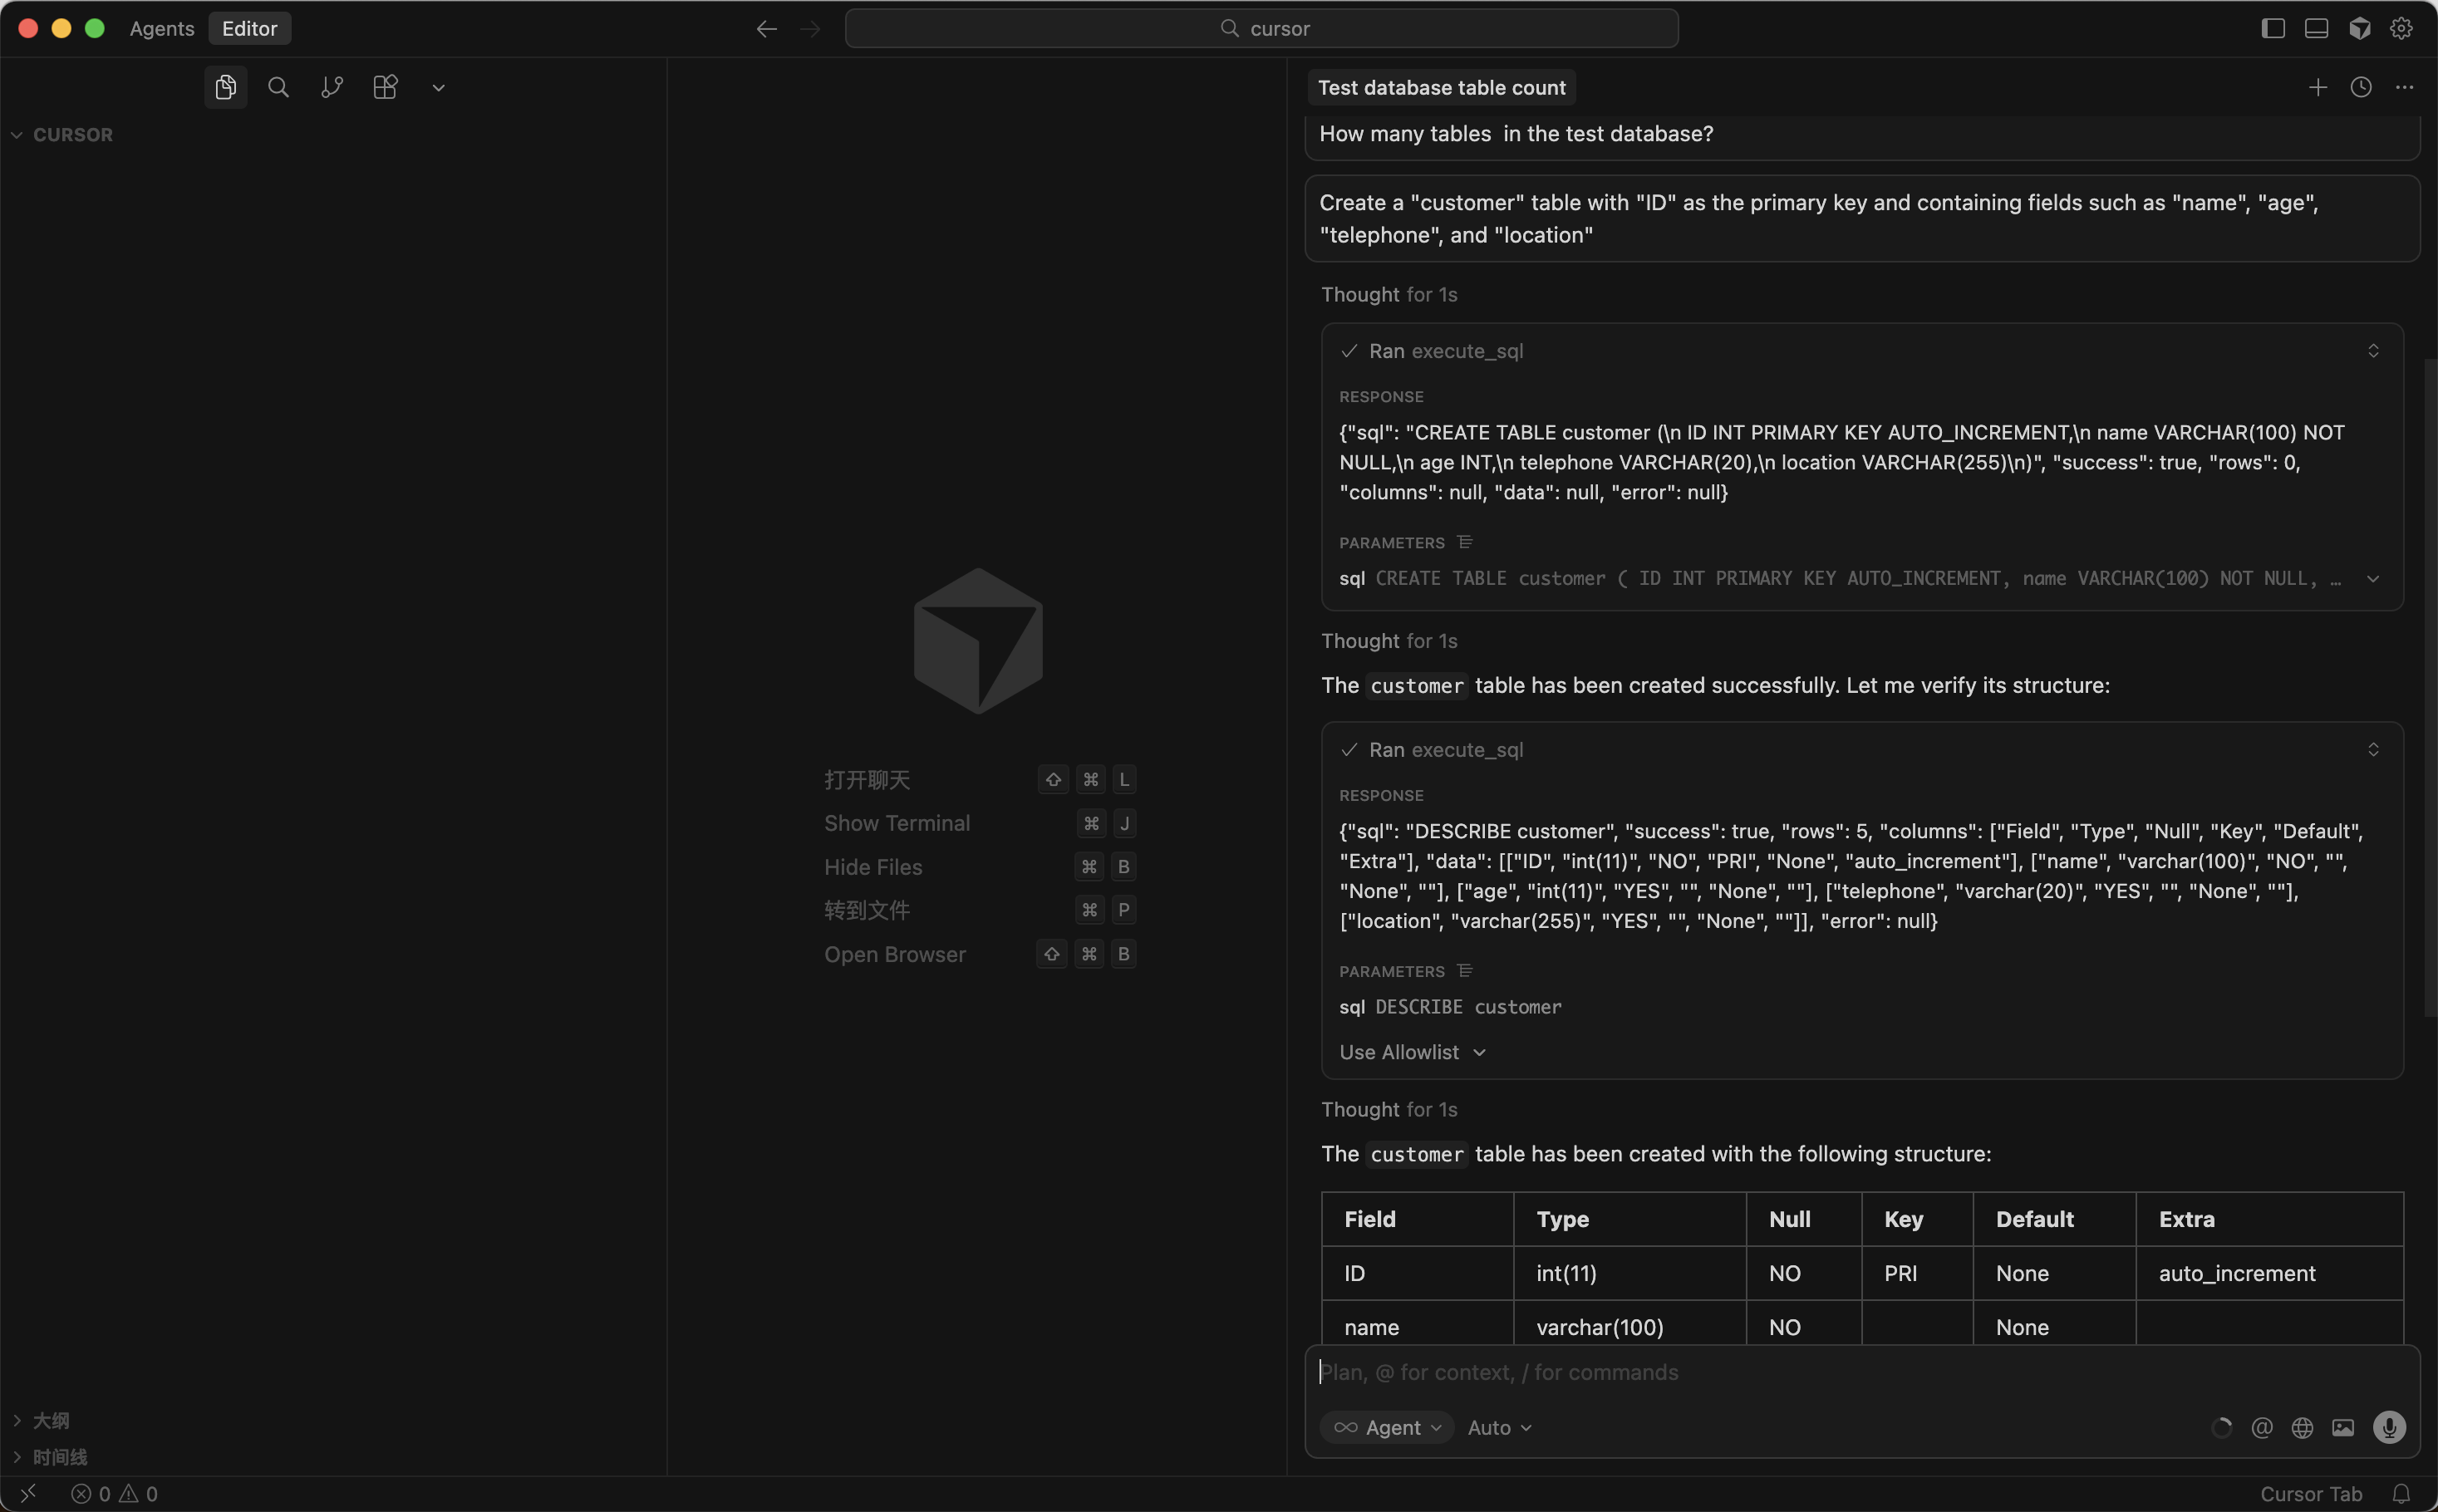Open the Source Control branch icon
The height and width of the screenshot is (1512, 2438).
332,87
